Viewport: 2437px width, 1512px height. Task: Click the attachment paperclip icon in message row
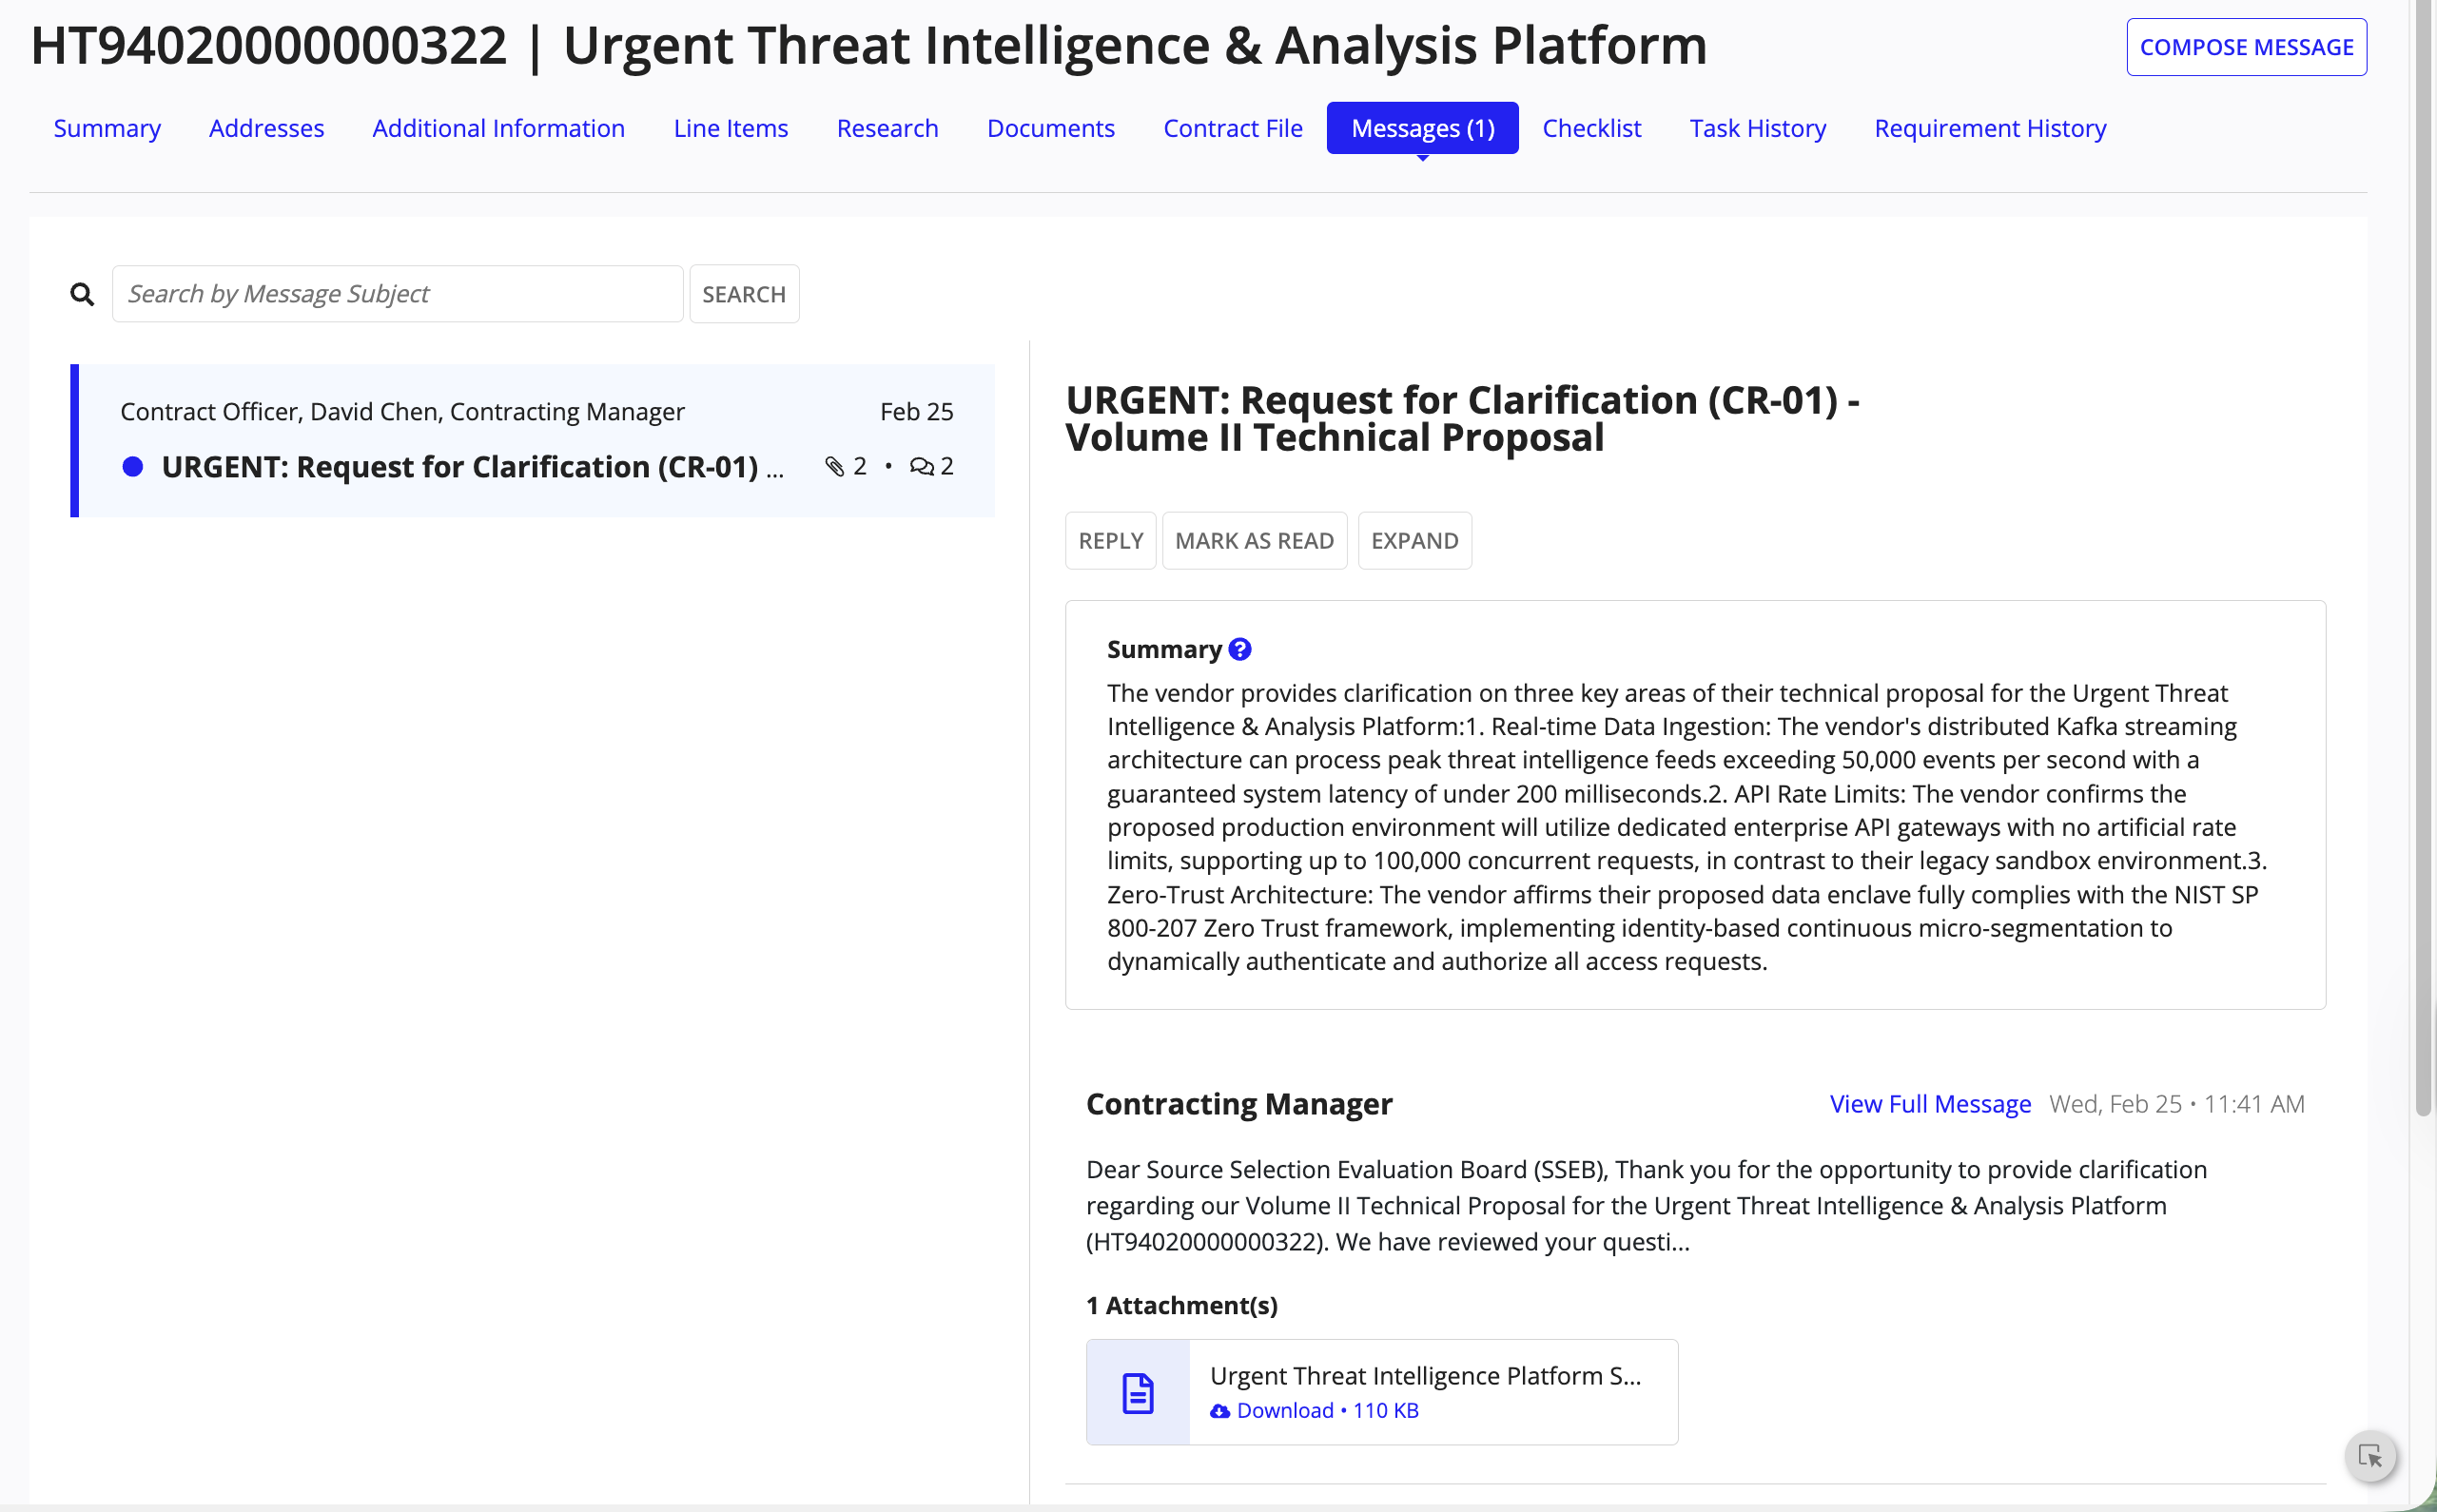point(835,467)
